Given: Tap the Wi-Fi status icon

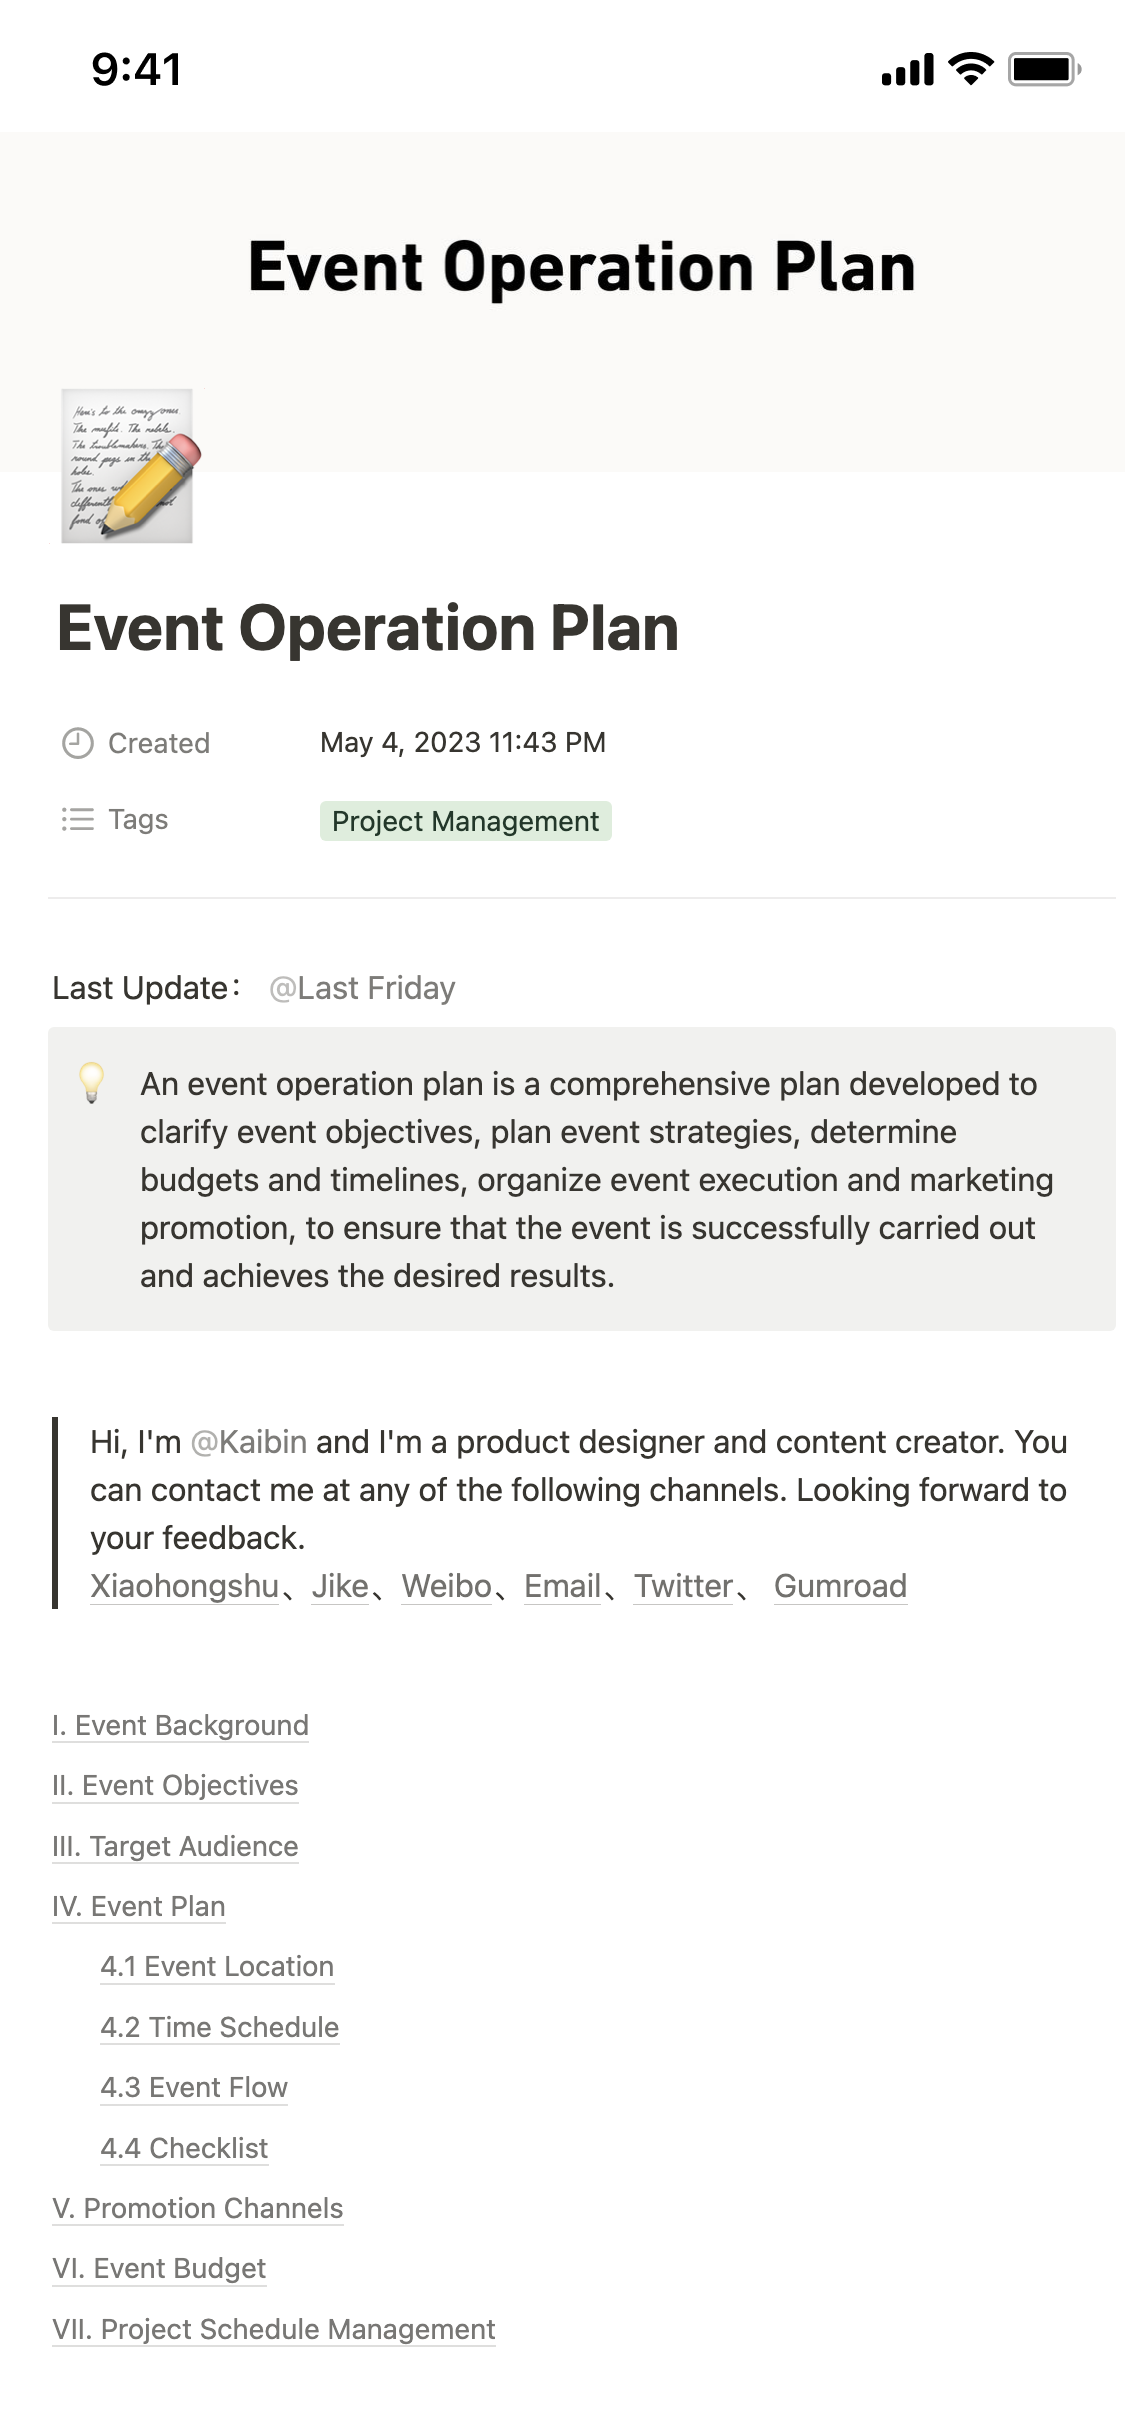Looking at the screenshot, I should 970,69.
